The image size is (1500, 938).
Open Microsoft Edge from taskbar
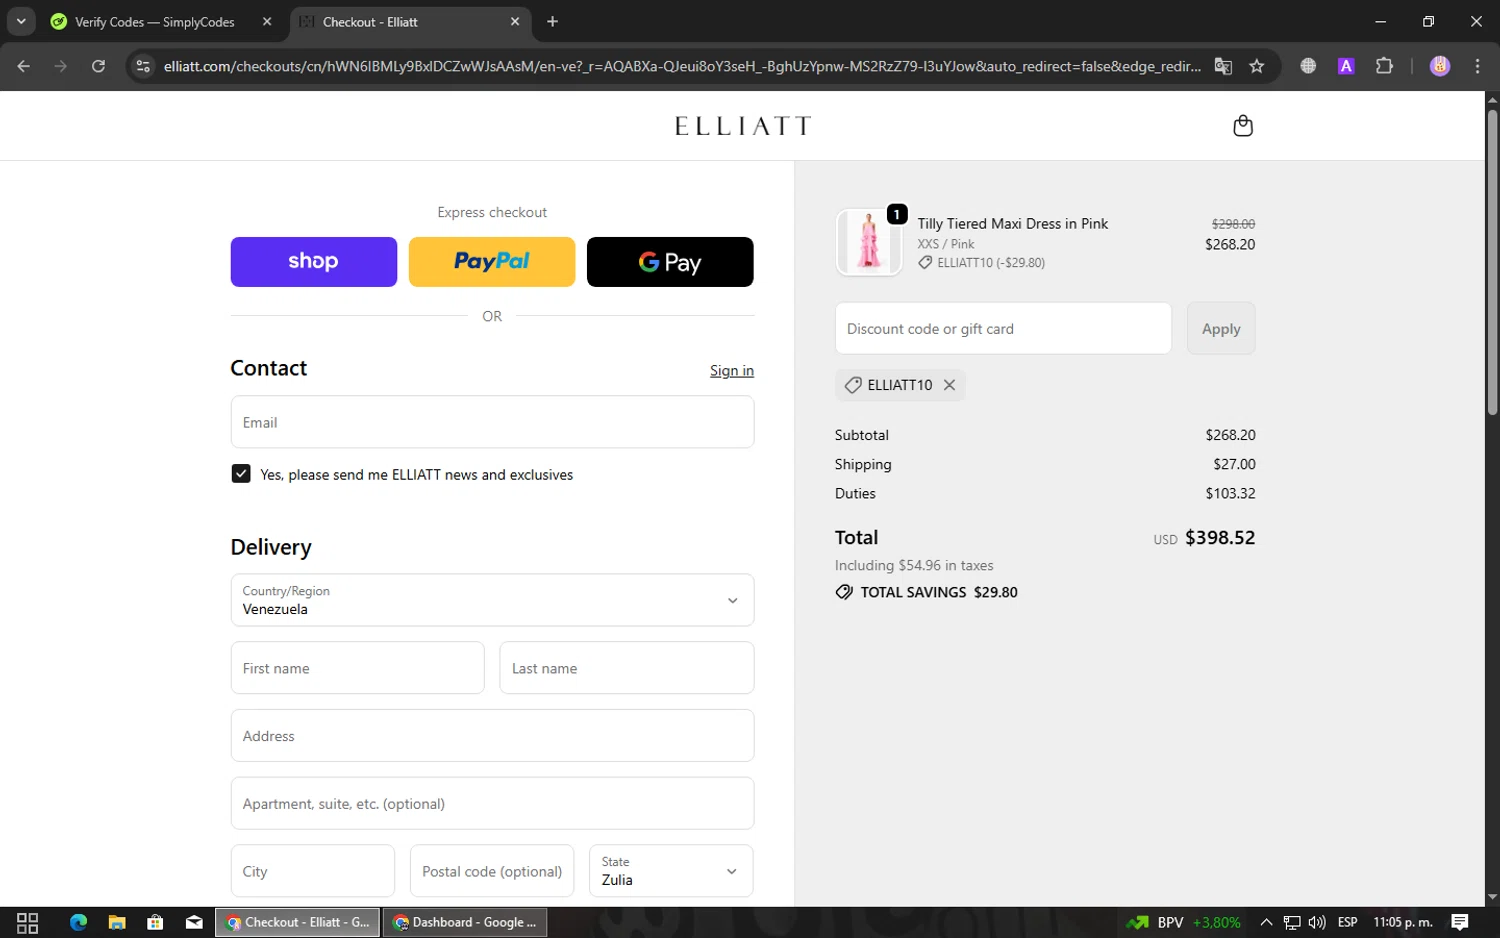click(79, 922)
